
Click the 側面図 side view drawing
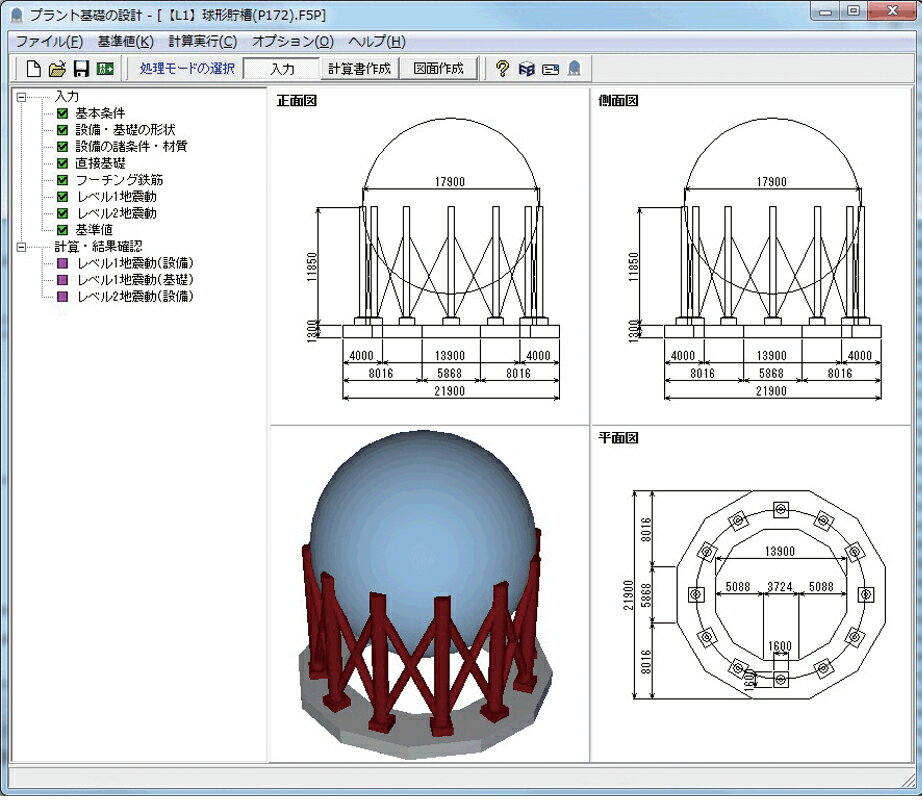coord(757,260)
